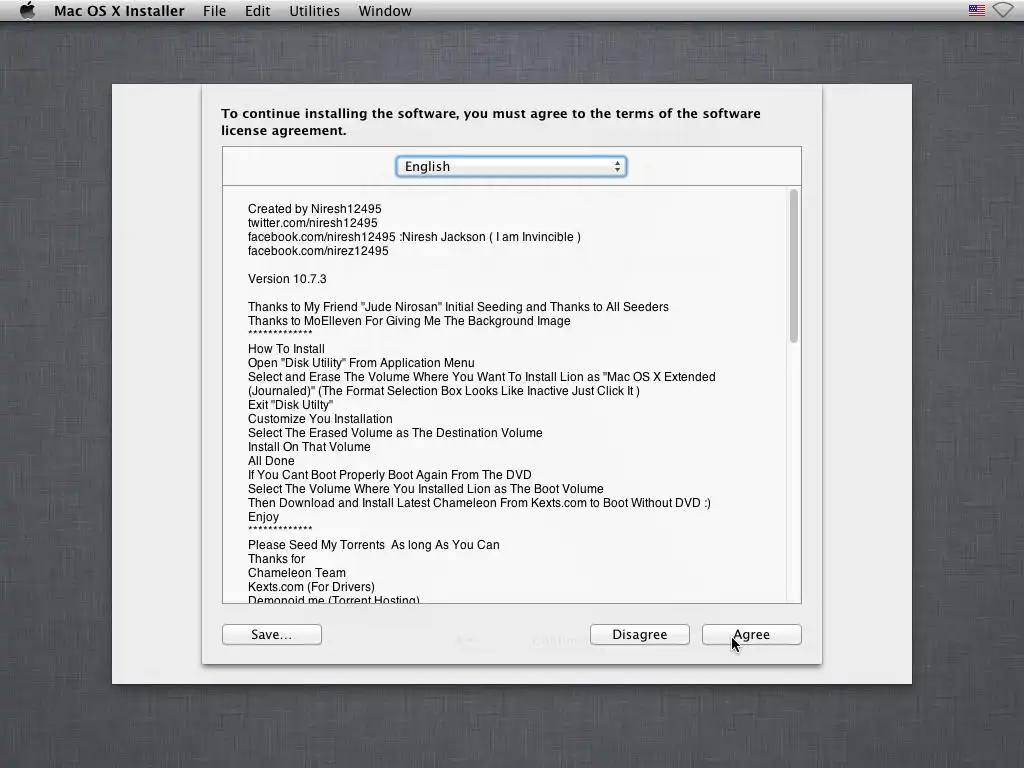This screenshot has width=1024, height=768.
Task: Open the English language dropdown
Action: 511,167
